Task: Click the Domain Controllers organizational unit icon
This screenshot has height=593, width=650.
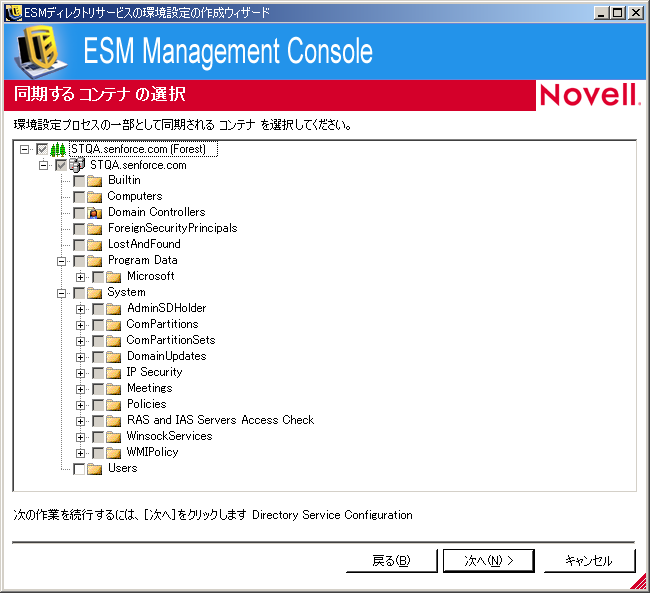Action: pyautogui.click(x=95, y=213)
